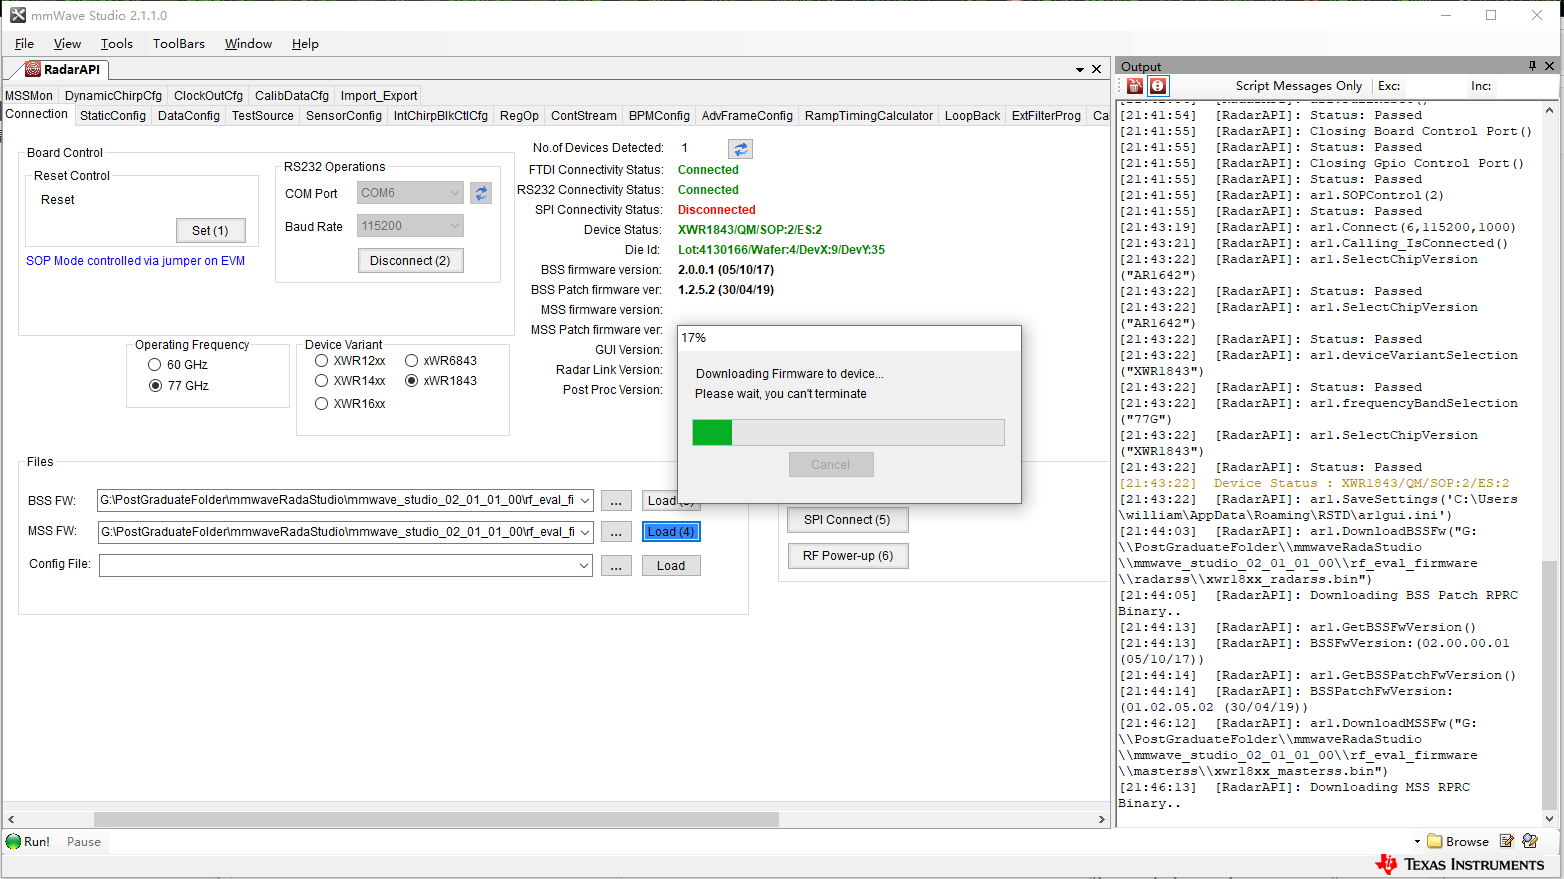Pin the Output panel
This screenshot has height=879, width=1564.
click(1532, 66)
